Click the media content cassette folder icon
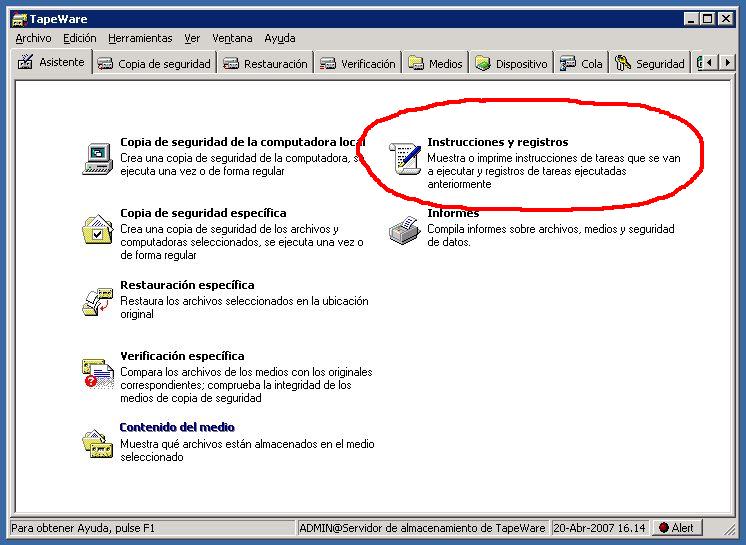Screen dimensions: 746x545 pos(98,444)
